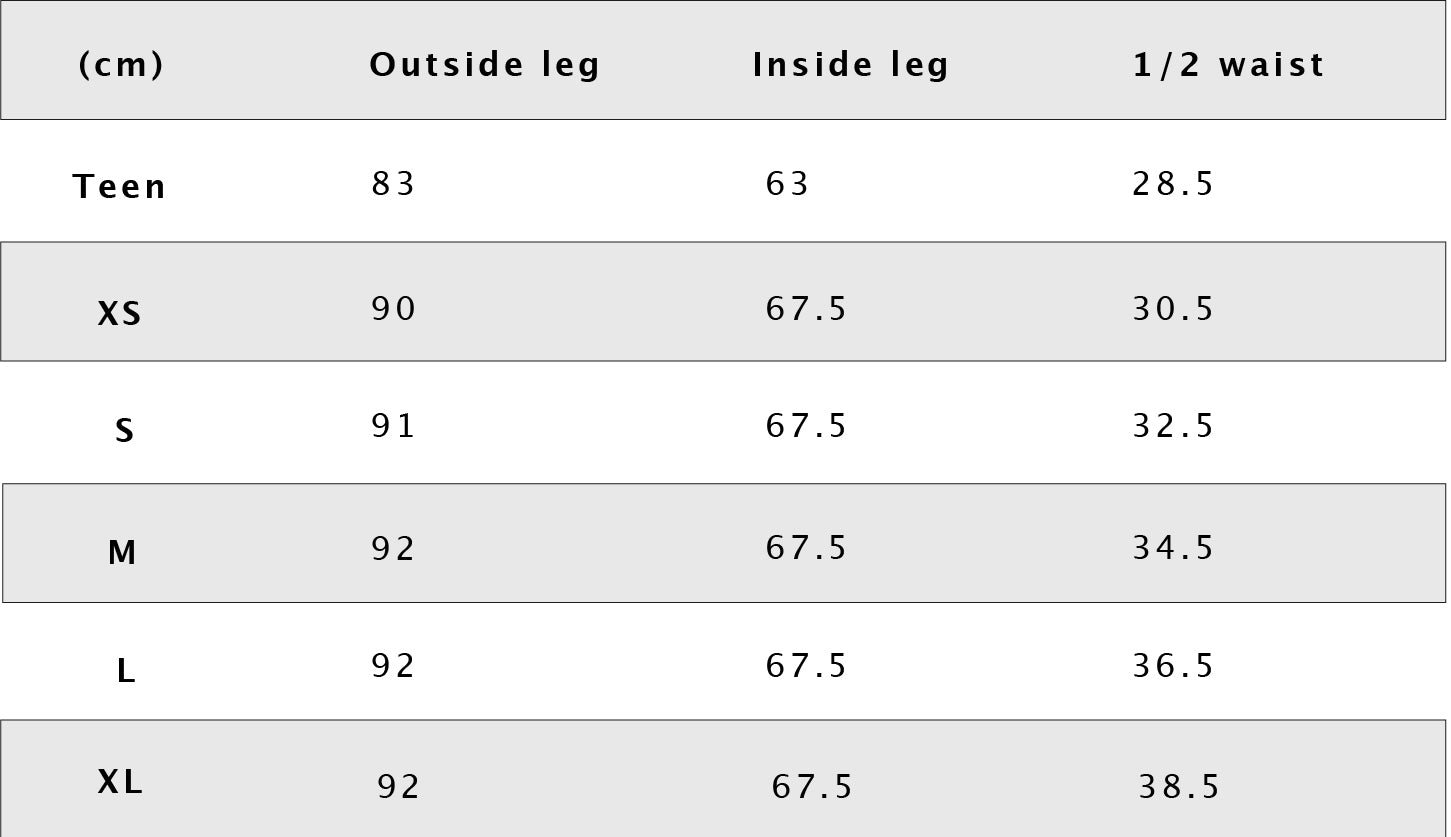Select the L size row label
The image size is (1451, 837).
tap(126, 671)
